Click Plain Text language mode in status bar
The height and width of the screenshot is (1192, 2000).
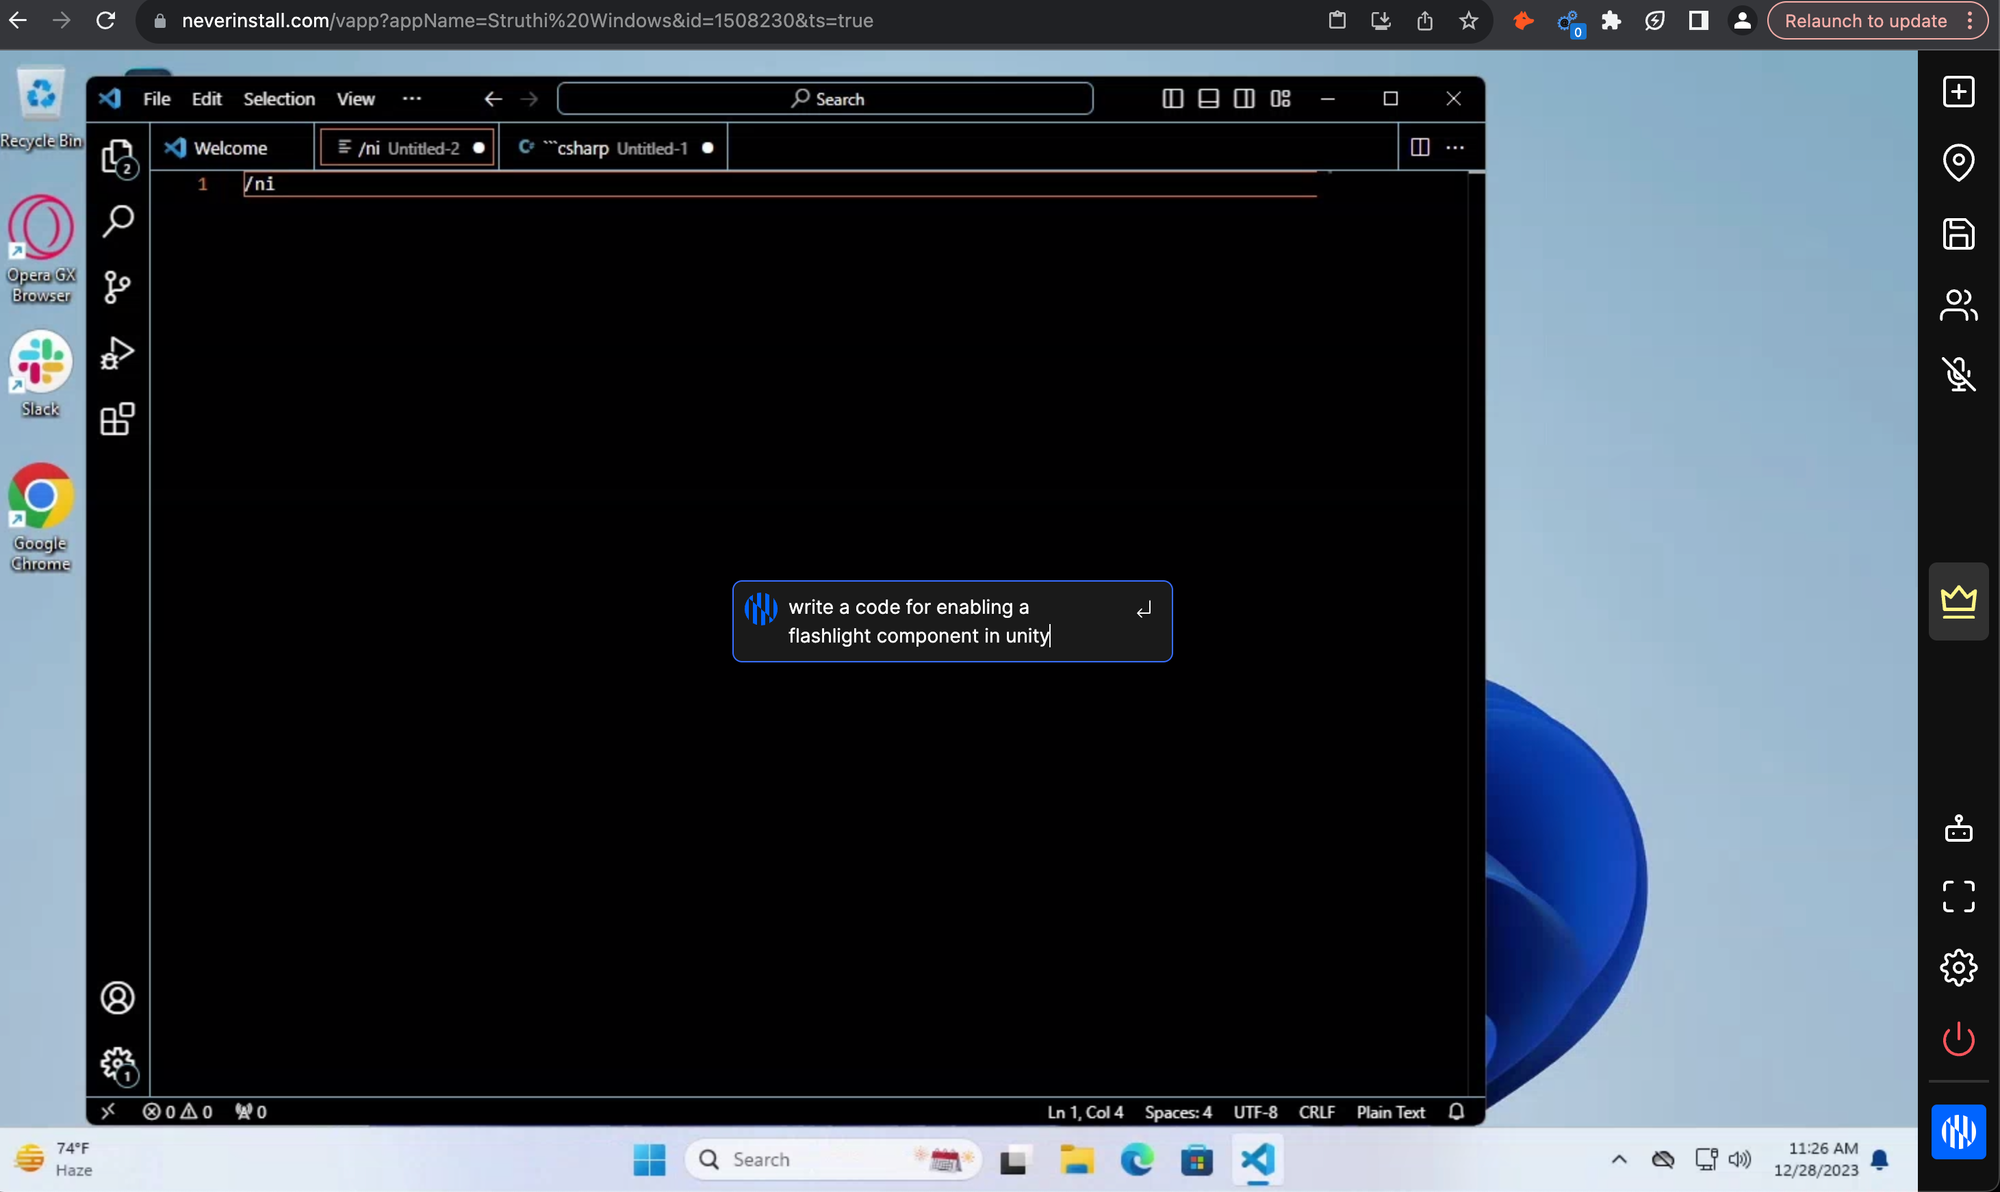tap(1390, 1112)
